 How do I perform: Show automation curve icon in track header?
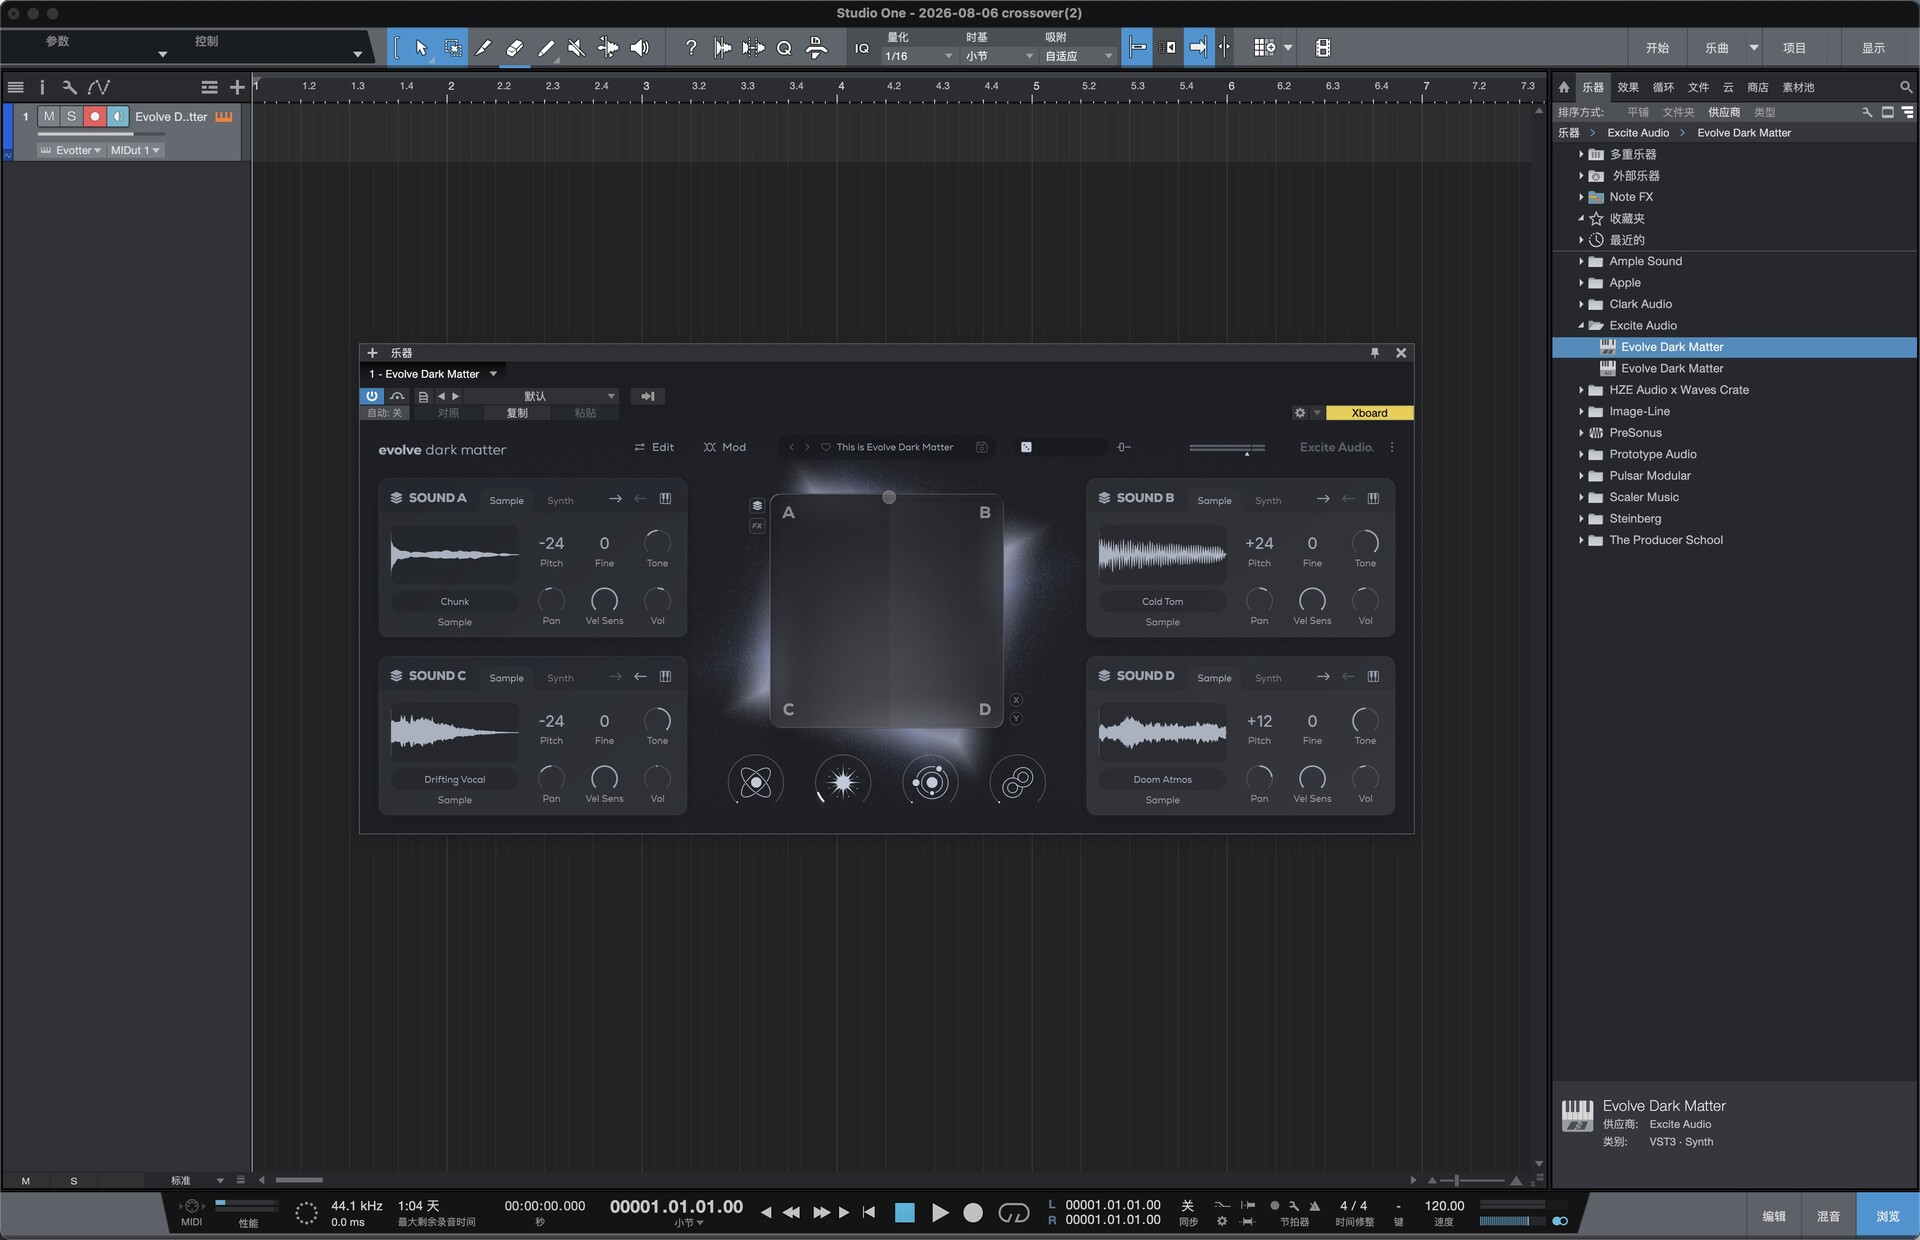[99, 87]
